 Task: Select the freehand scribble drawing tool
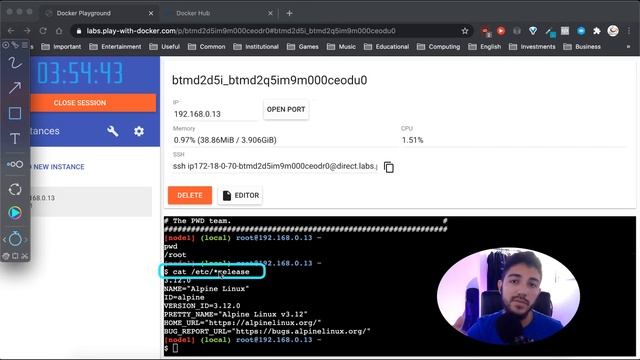(x=15, y=63)
